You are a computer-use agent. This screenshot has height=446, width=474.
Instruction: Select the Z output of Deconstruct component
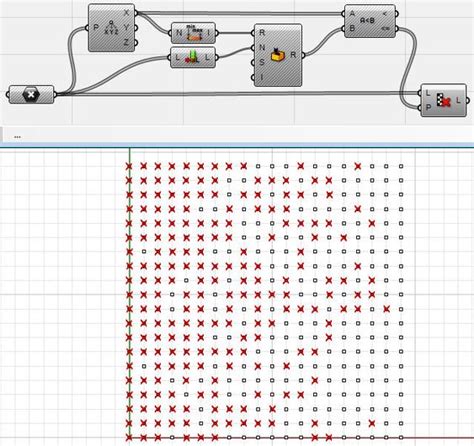tap(126, 42)
